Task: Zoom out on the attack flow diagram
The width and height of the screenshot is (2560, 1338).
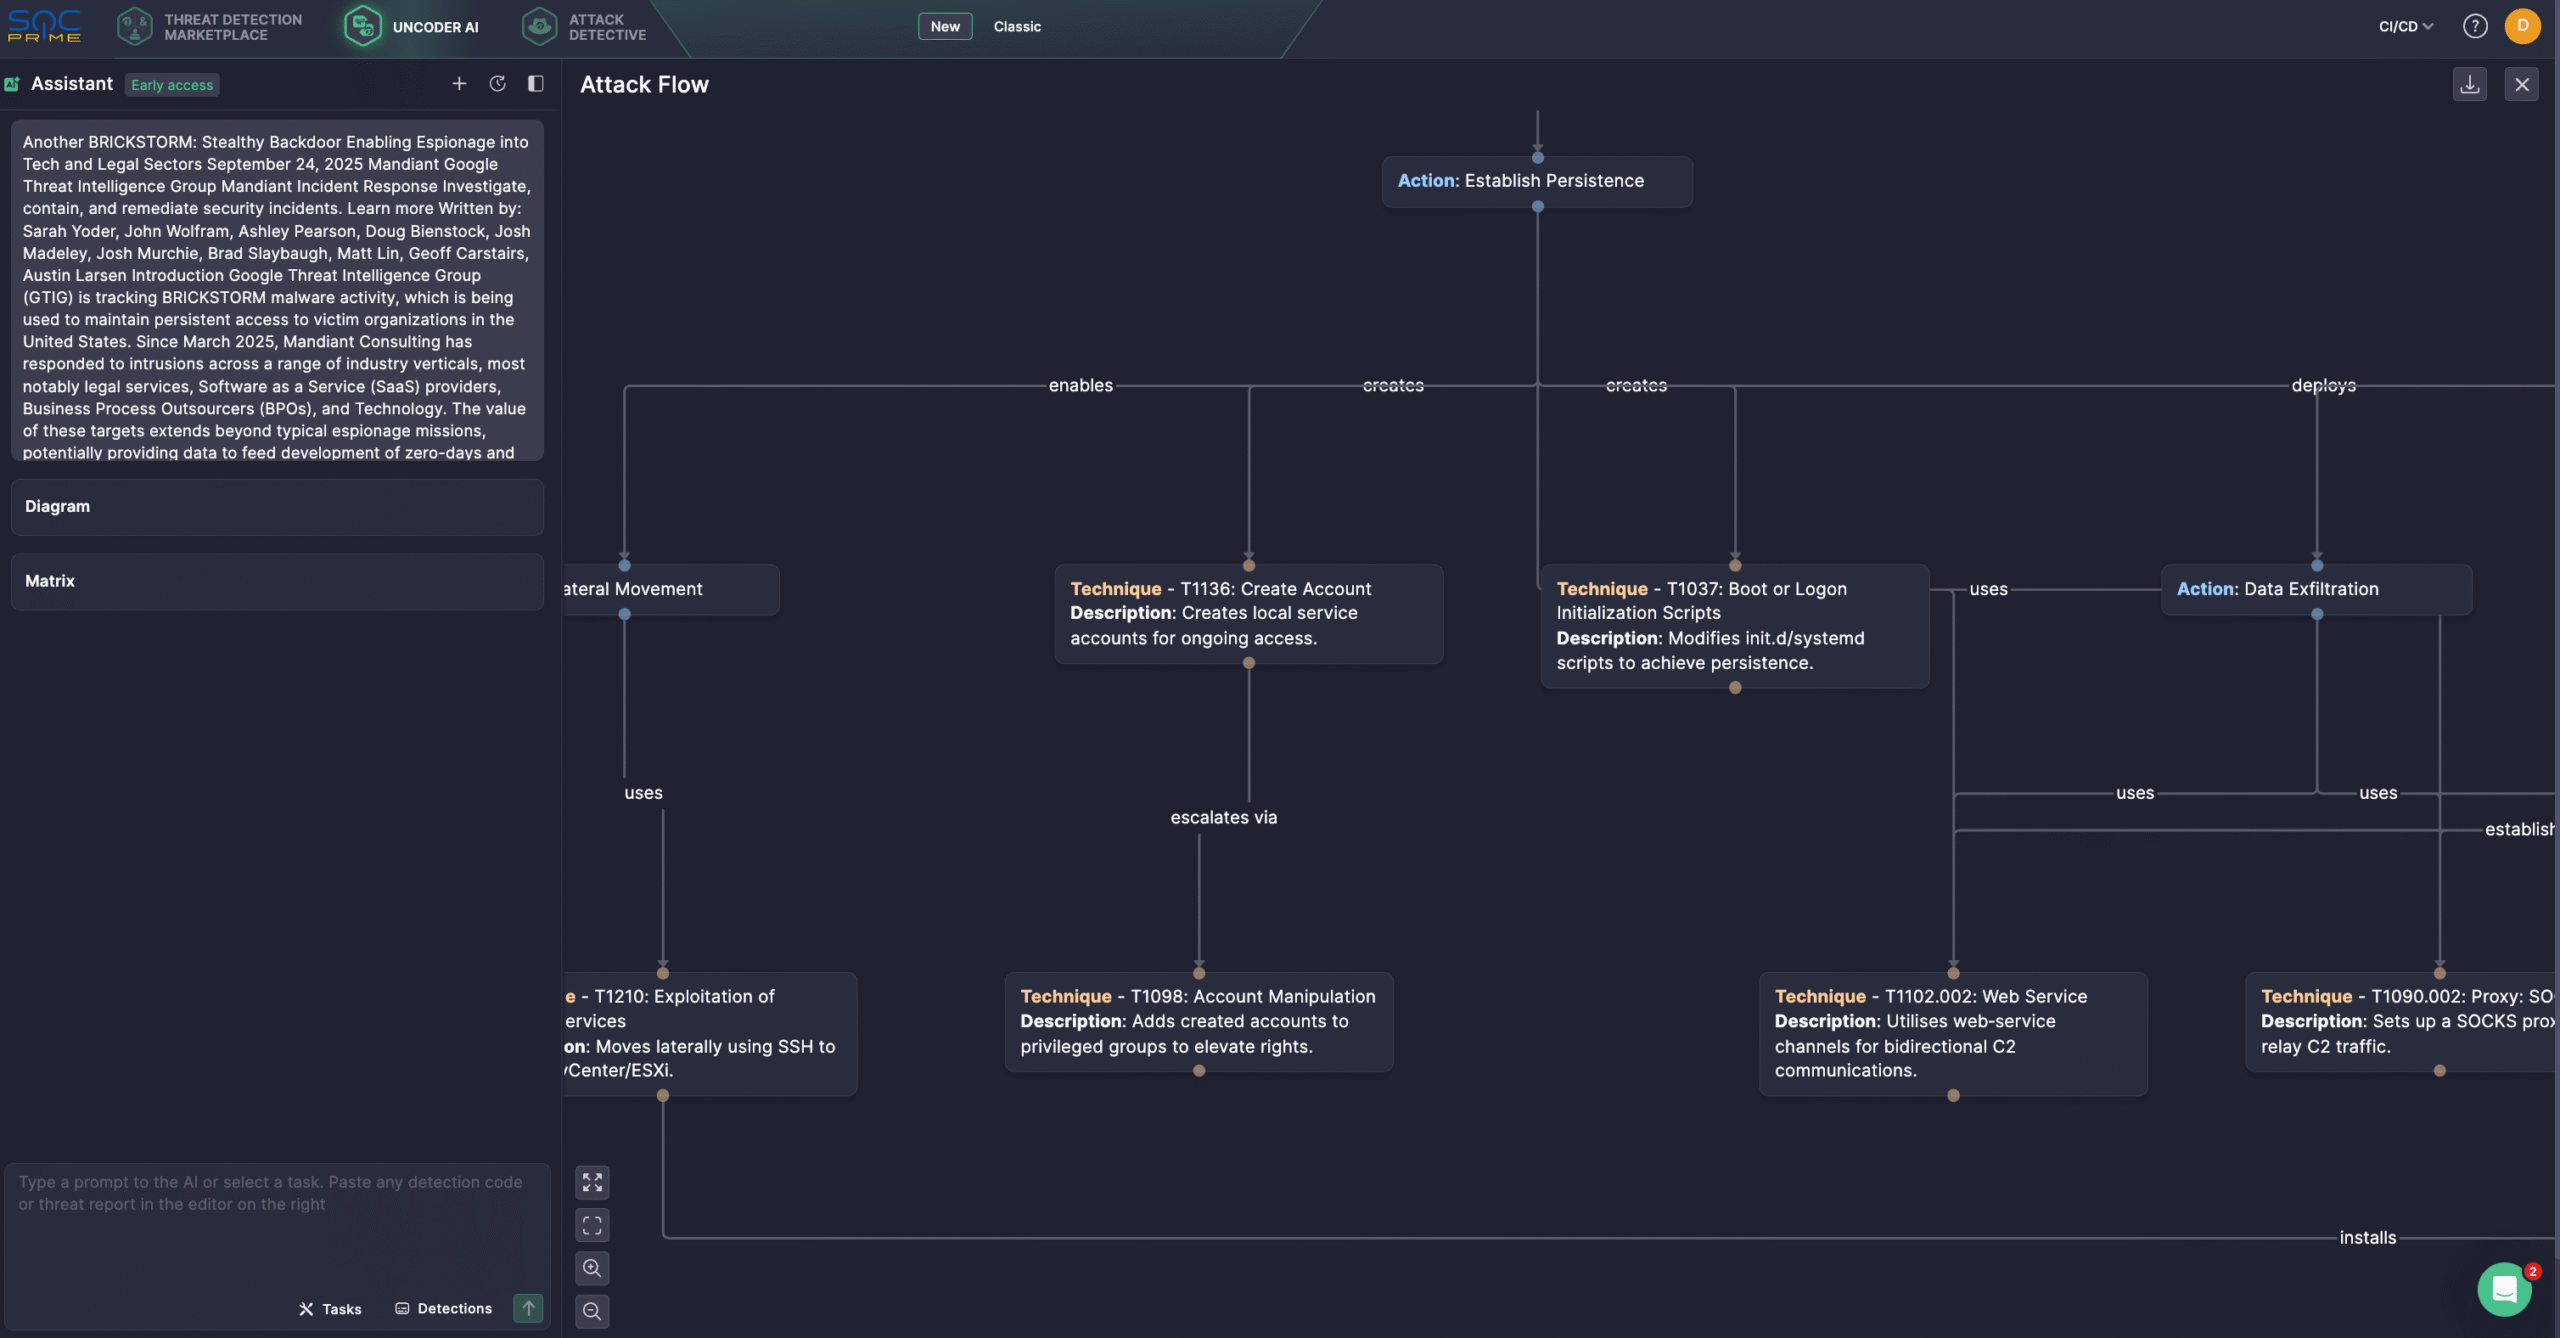Action: pyautogui.click(x=592, y=1311)
